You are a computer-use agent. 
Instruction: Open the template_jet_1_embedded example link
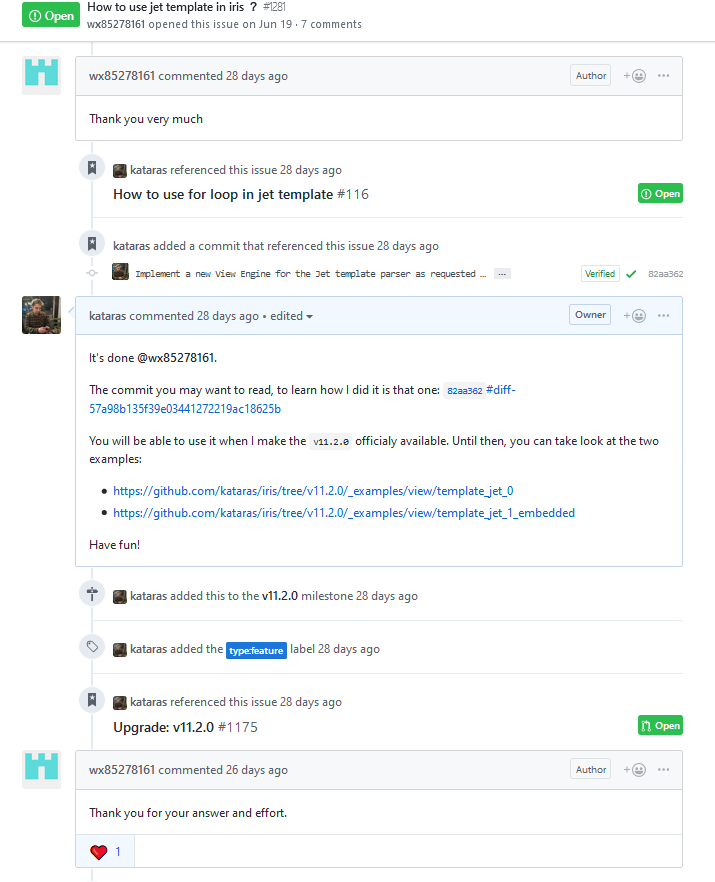(344, 513)
